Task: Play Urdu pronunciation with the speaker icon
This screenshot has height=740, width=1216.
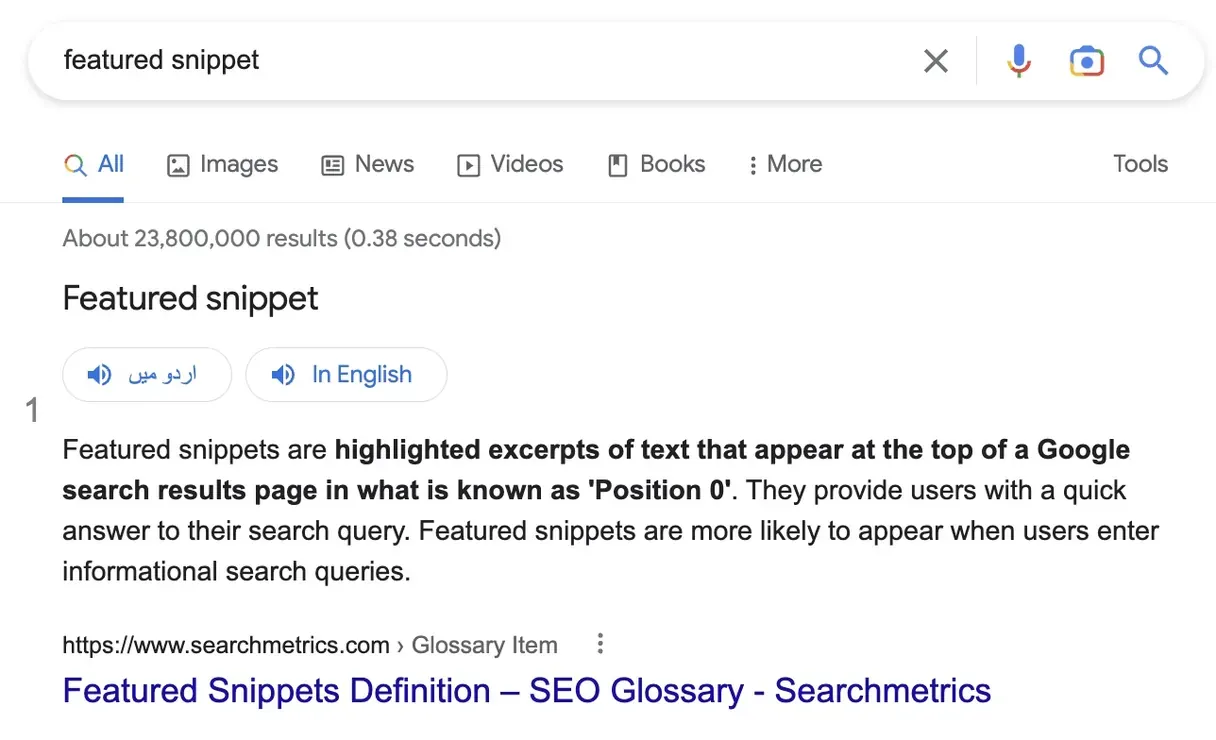Action: [x=99, y=374]
